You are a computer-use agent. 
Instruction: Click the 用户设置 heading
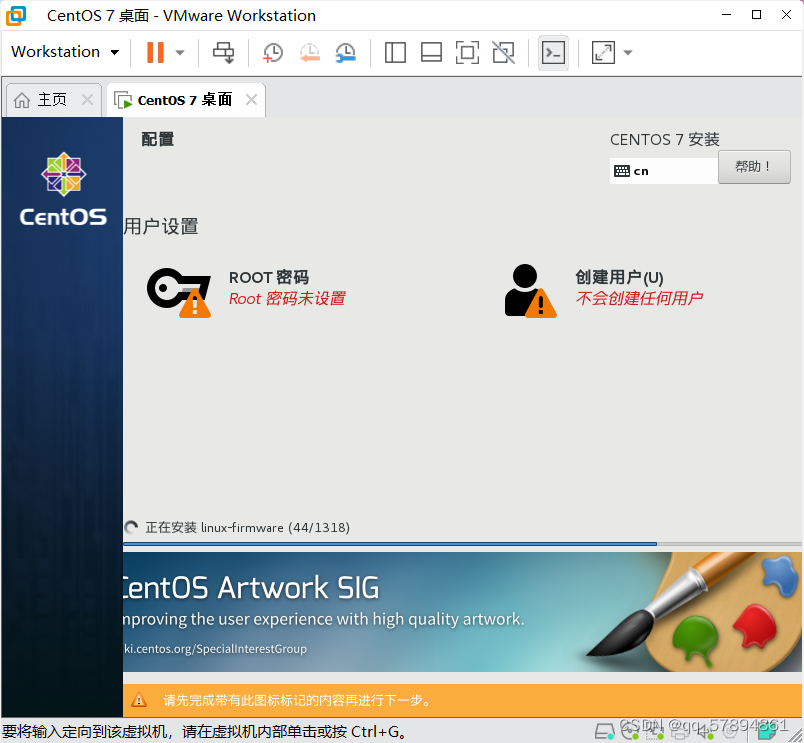click(x=160, y=226)
